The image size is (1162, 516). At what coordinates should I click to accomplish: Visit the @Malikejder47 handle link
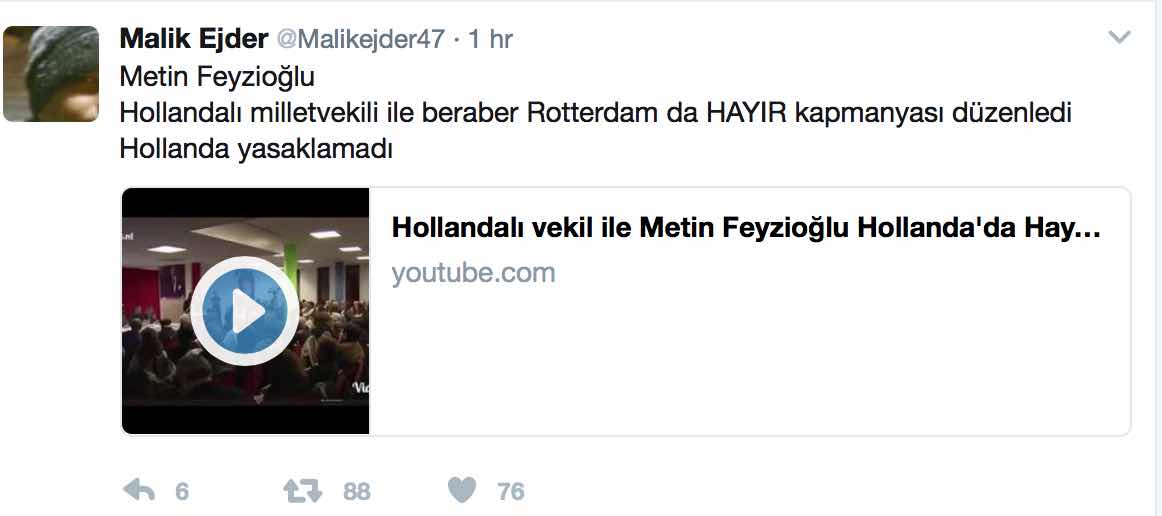click(x=361, y=39)
